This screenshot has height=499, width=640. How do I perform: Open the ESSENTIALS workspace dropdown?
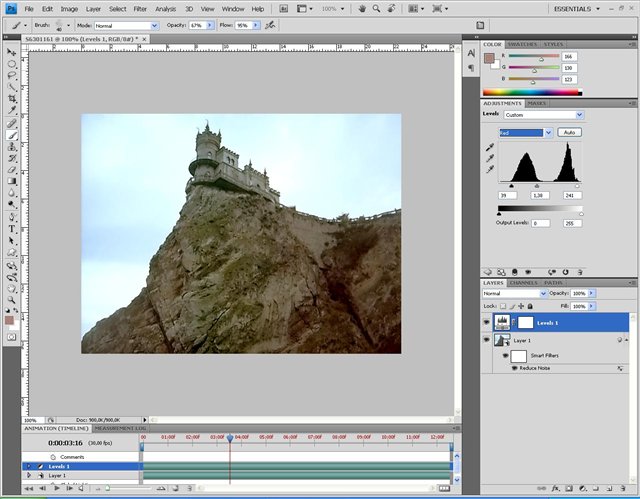577,9
